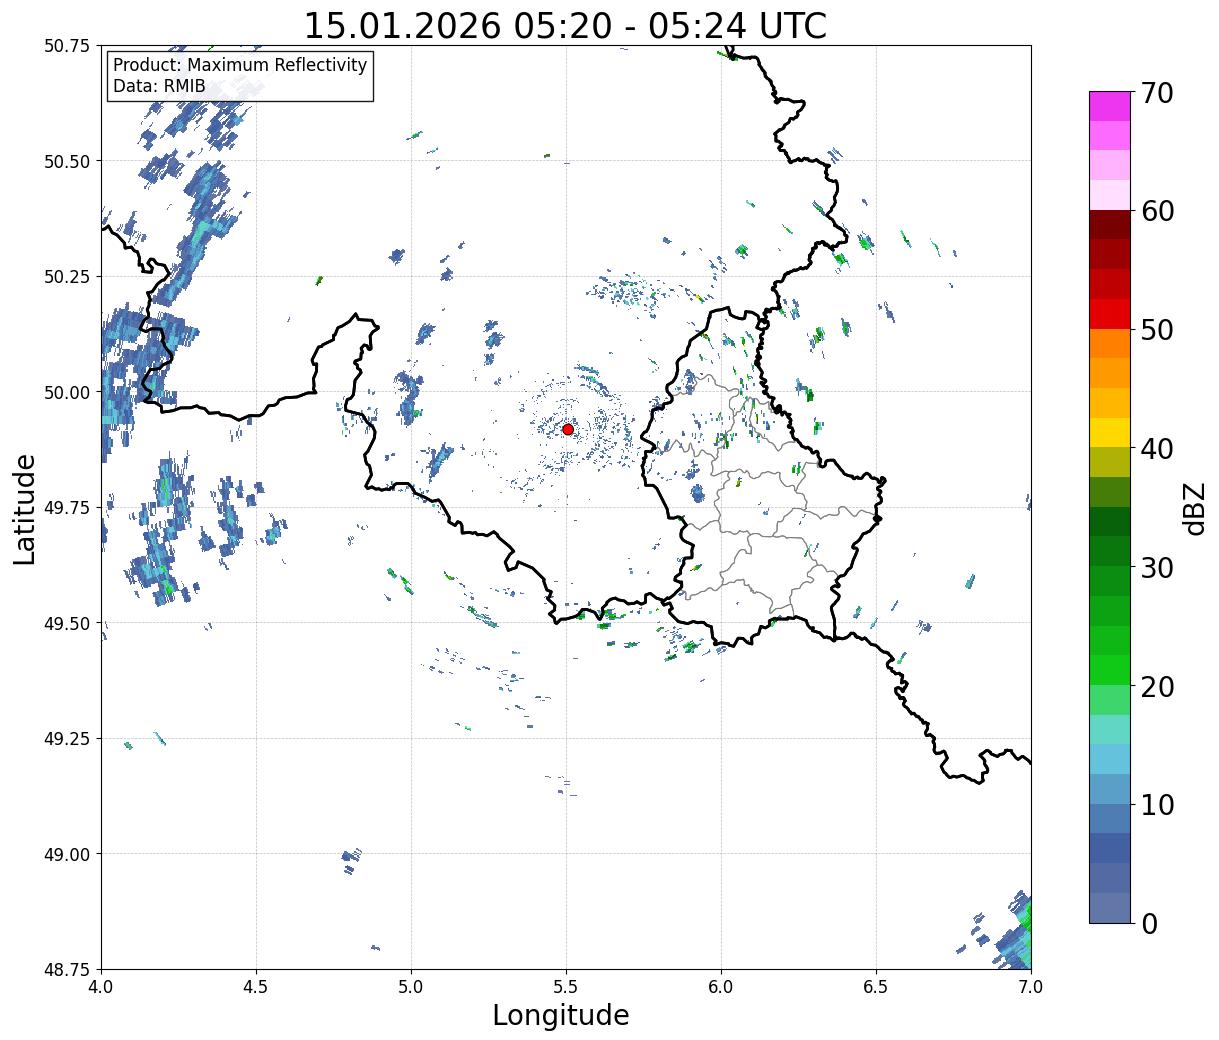
Task: Click the colorbar tick label 50
Action: click(x=1156, y=330)
